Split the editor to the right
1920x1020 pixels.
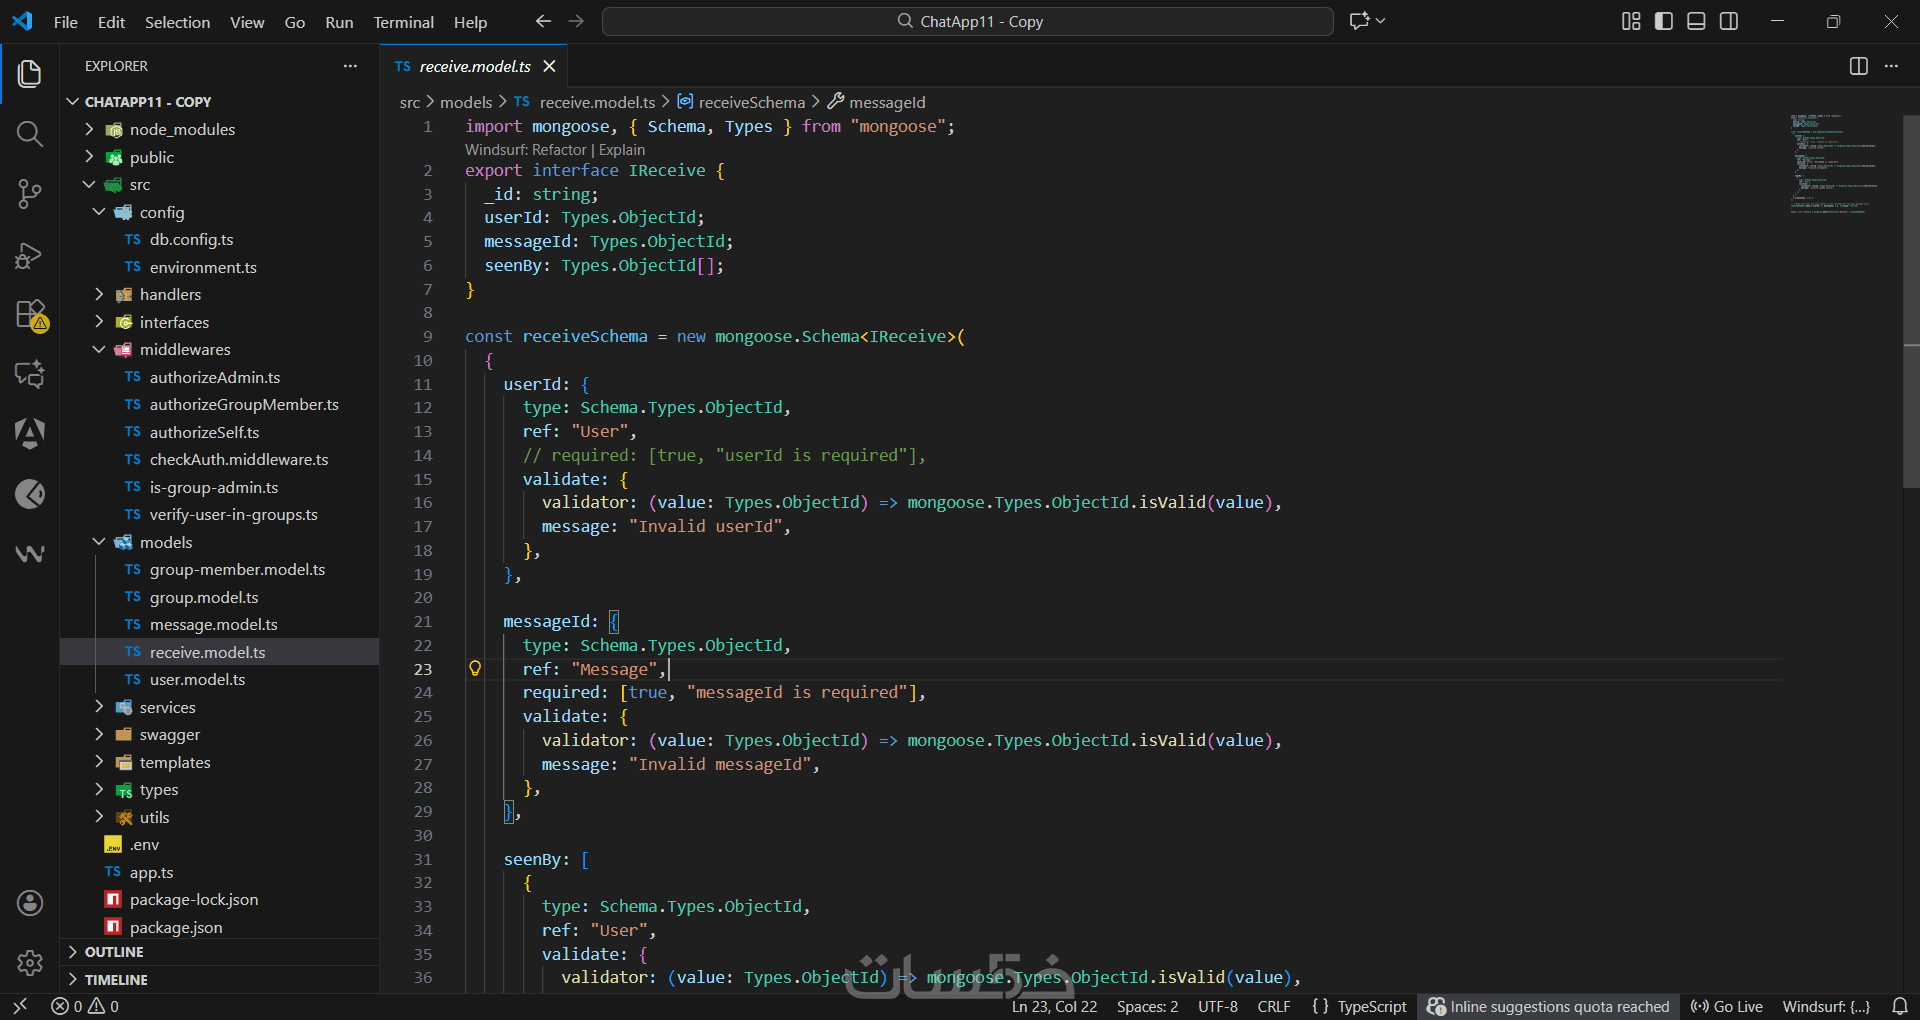[x=1858, y=66]
